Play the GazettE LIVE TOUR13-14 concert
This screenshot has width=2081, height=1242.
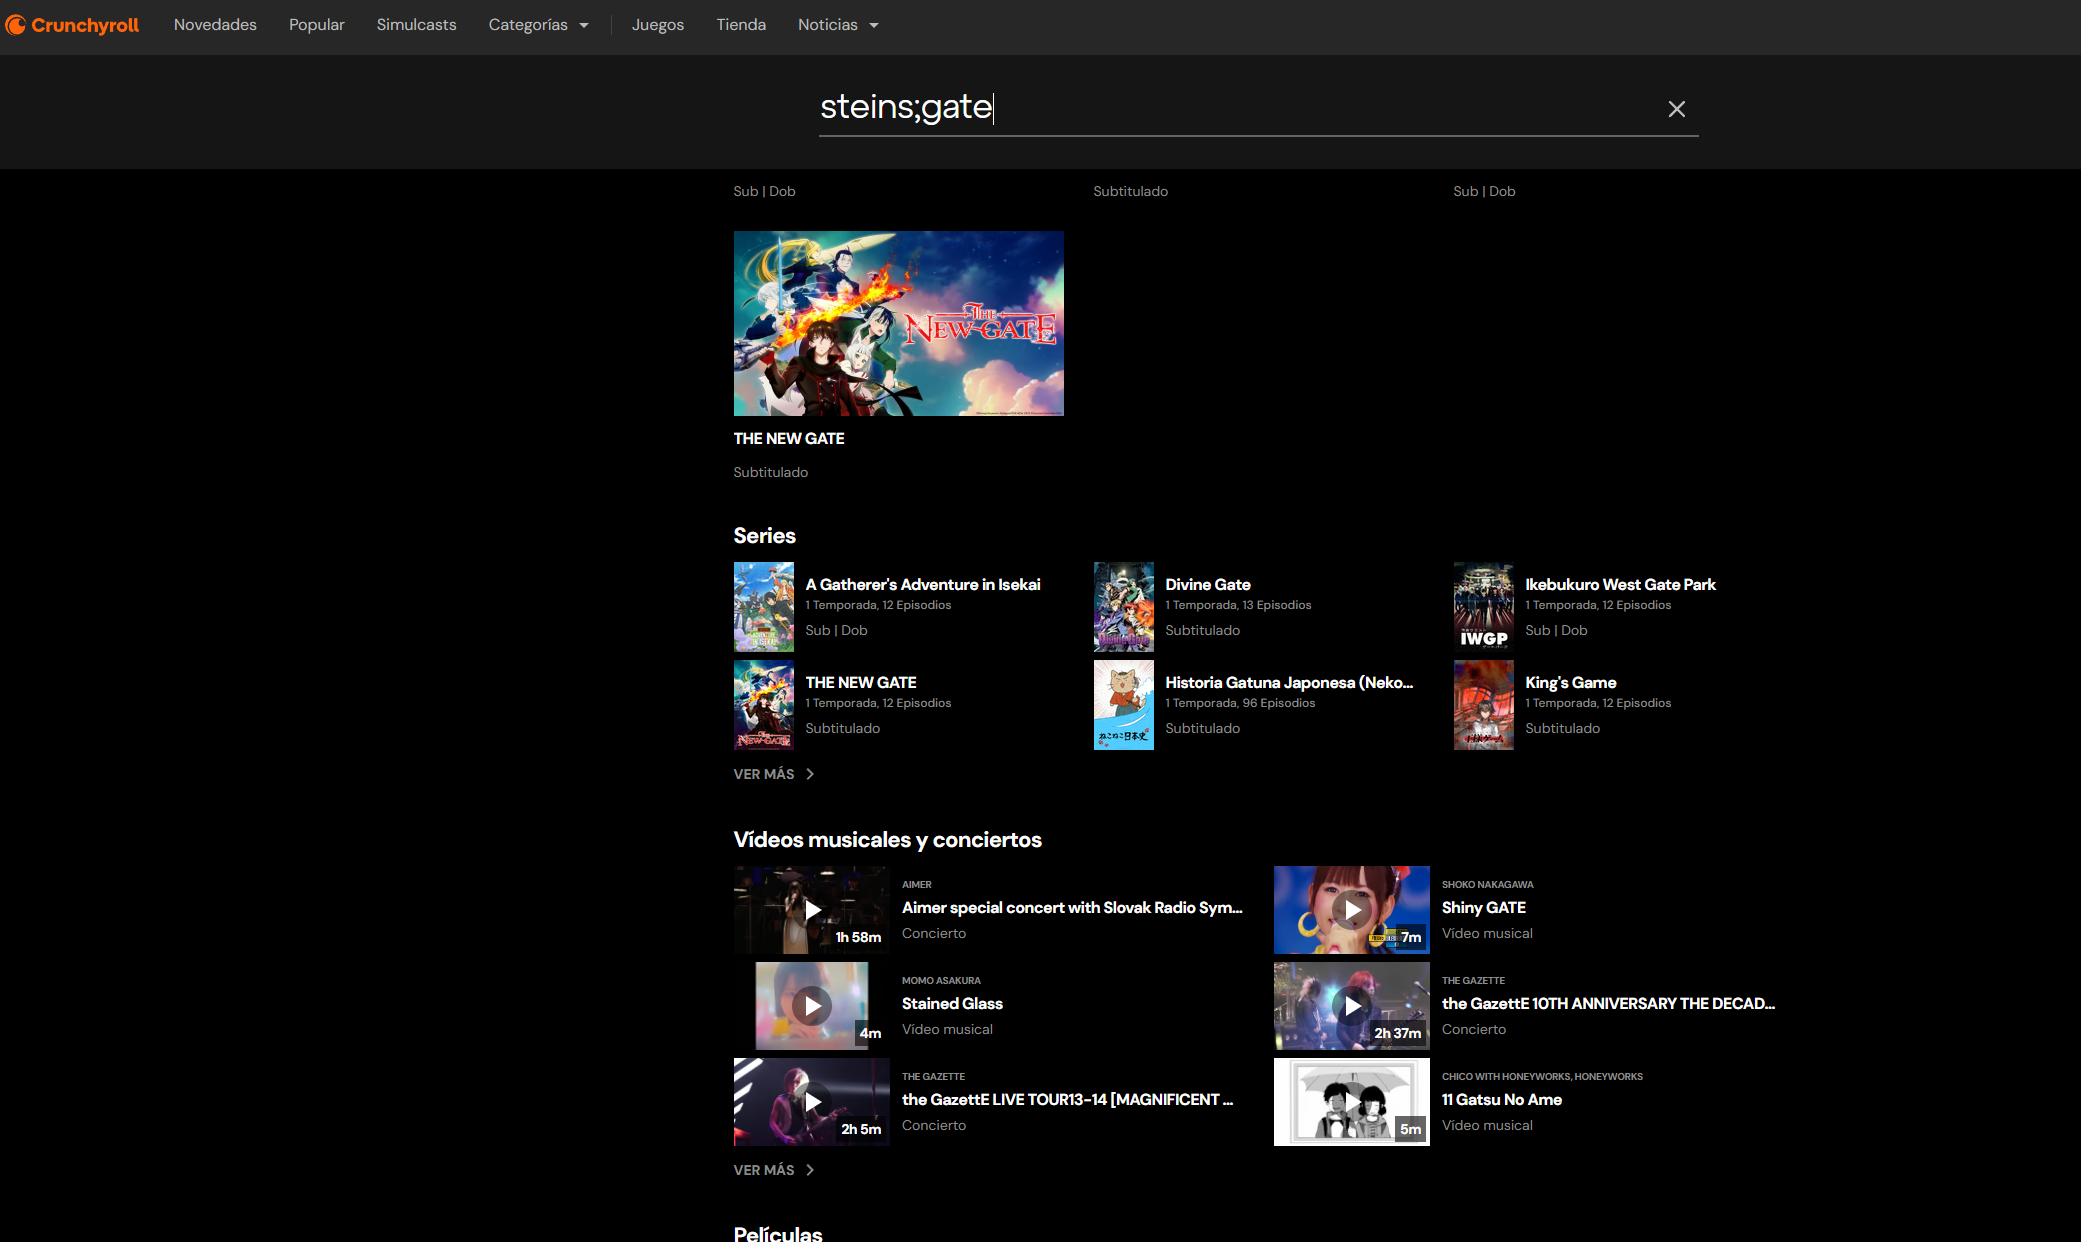tap(812, 1102)
